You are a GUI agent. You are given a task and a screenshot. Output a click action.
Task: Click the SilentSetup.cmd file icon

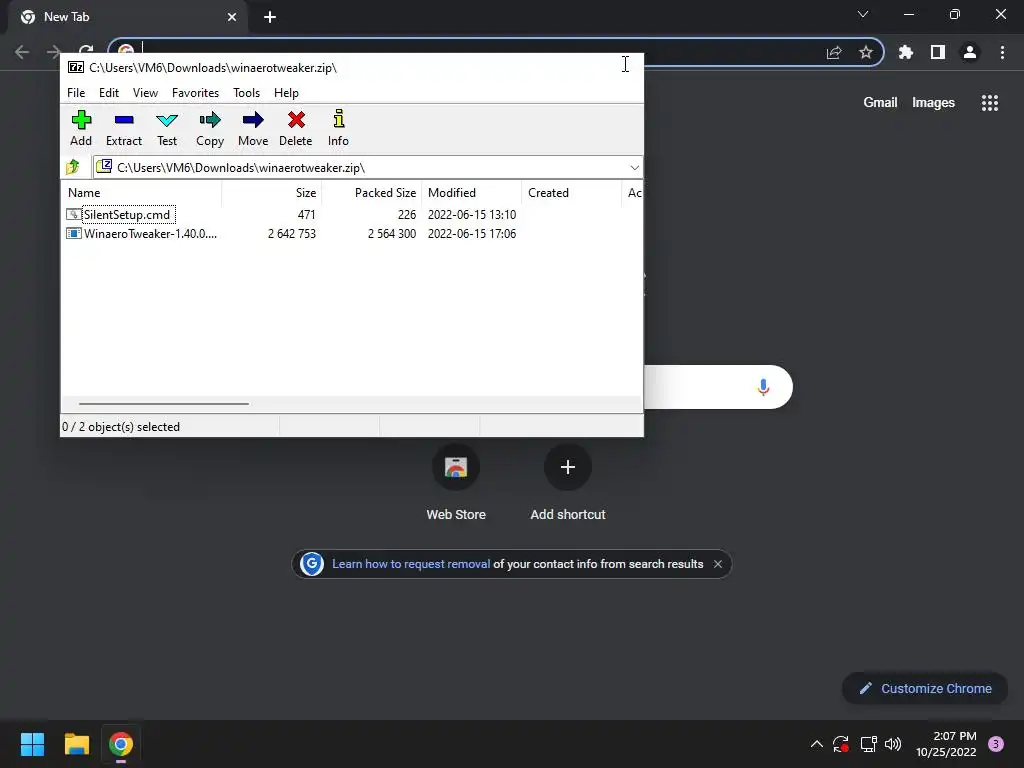coord(74,214)
